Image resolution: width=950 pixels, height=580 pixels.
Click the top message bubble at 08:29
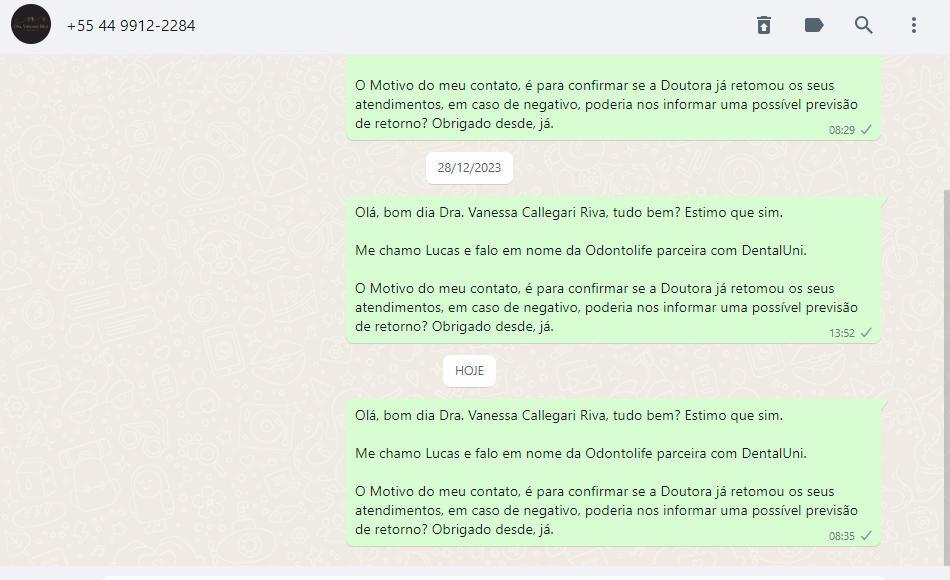pos(613,98)
